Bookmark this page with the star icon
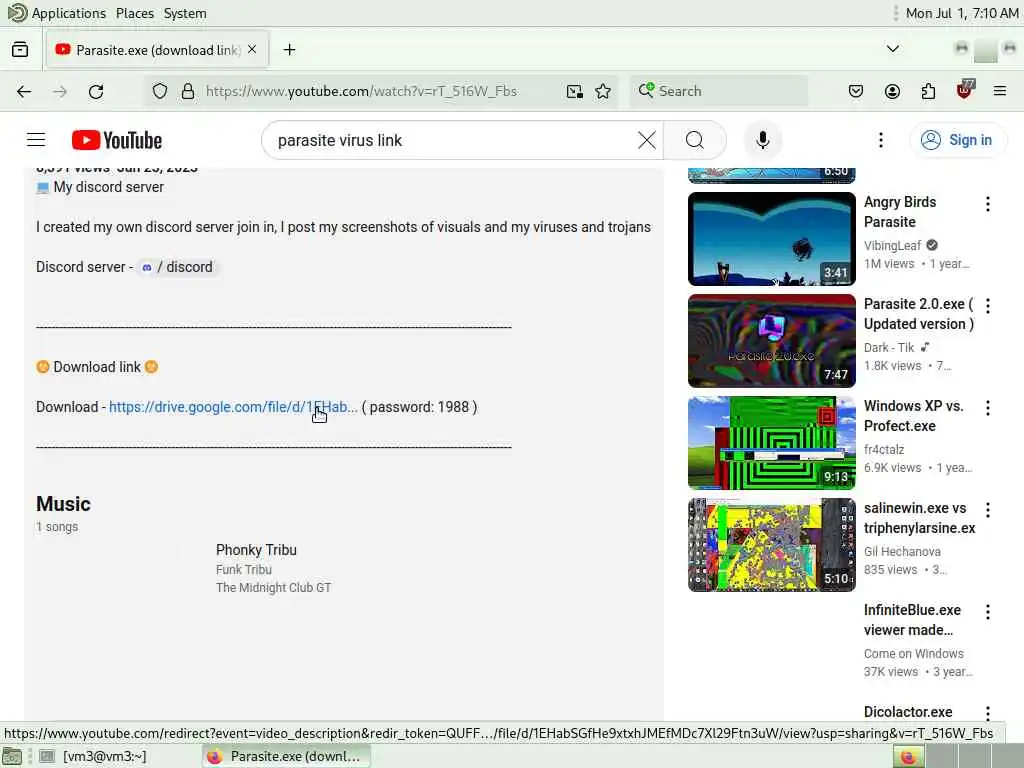Image resolution: width=1024 pixels, height=768 pixels. coord(603,91)
